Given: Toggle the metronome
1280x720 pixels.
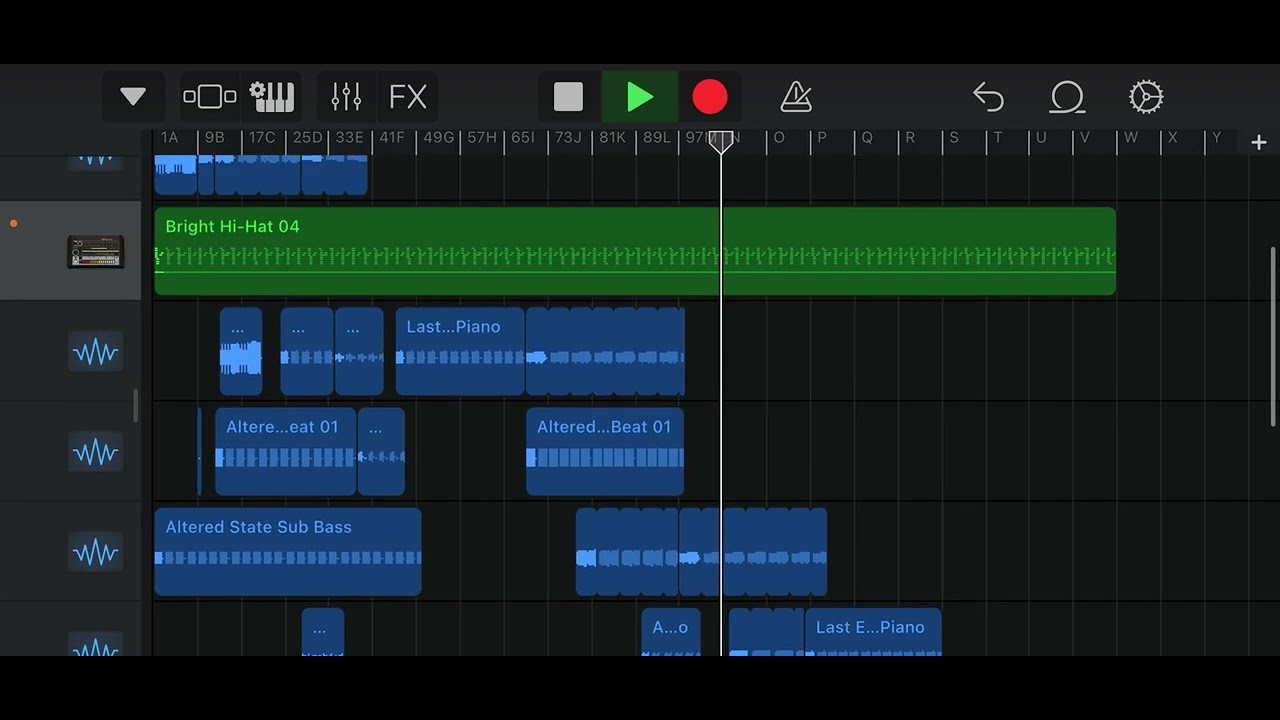Looking at the screenshot, I should click(x=796, y=97).
